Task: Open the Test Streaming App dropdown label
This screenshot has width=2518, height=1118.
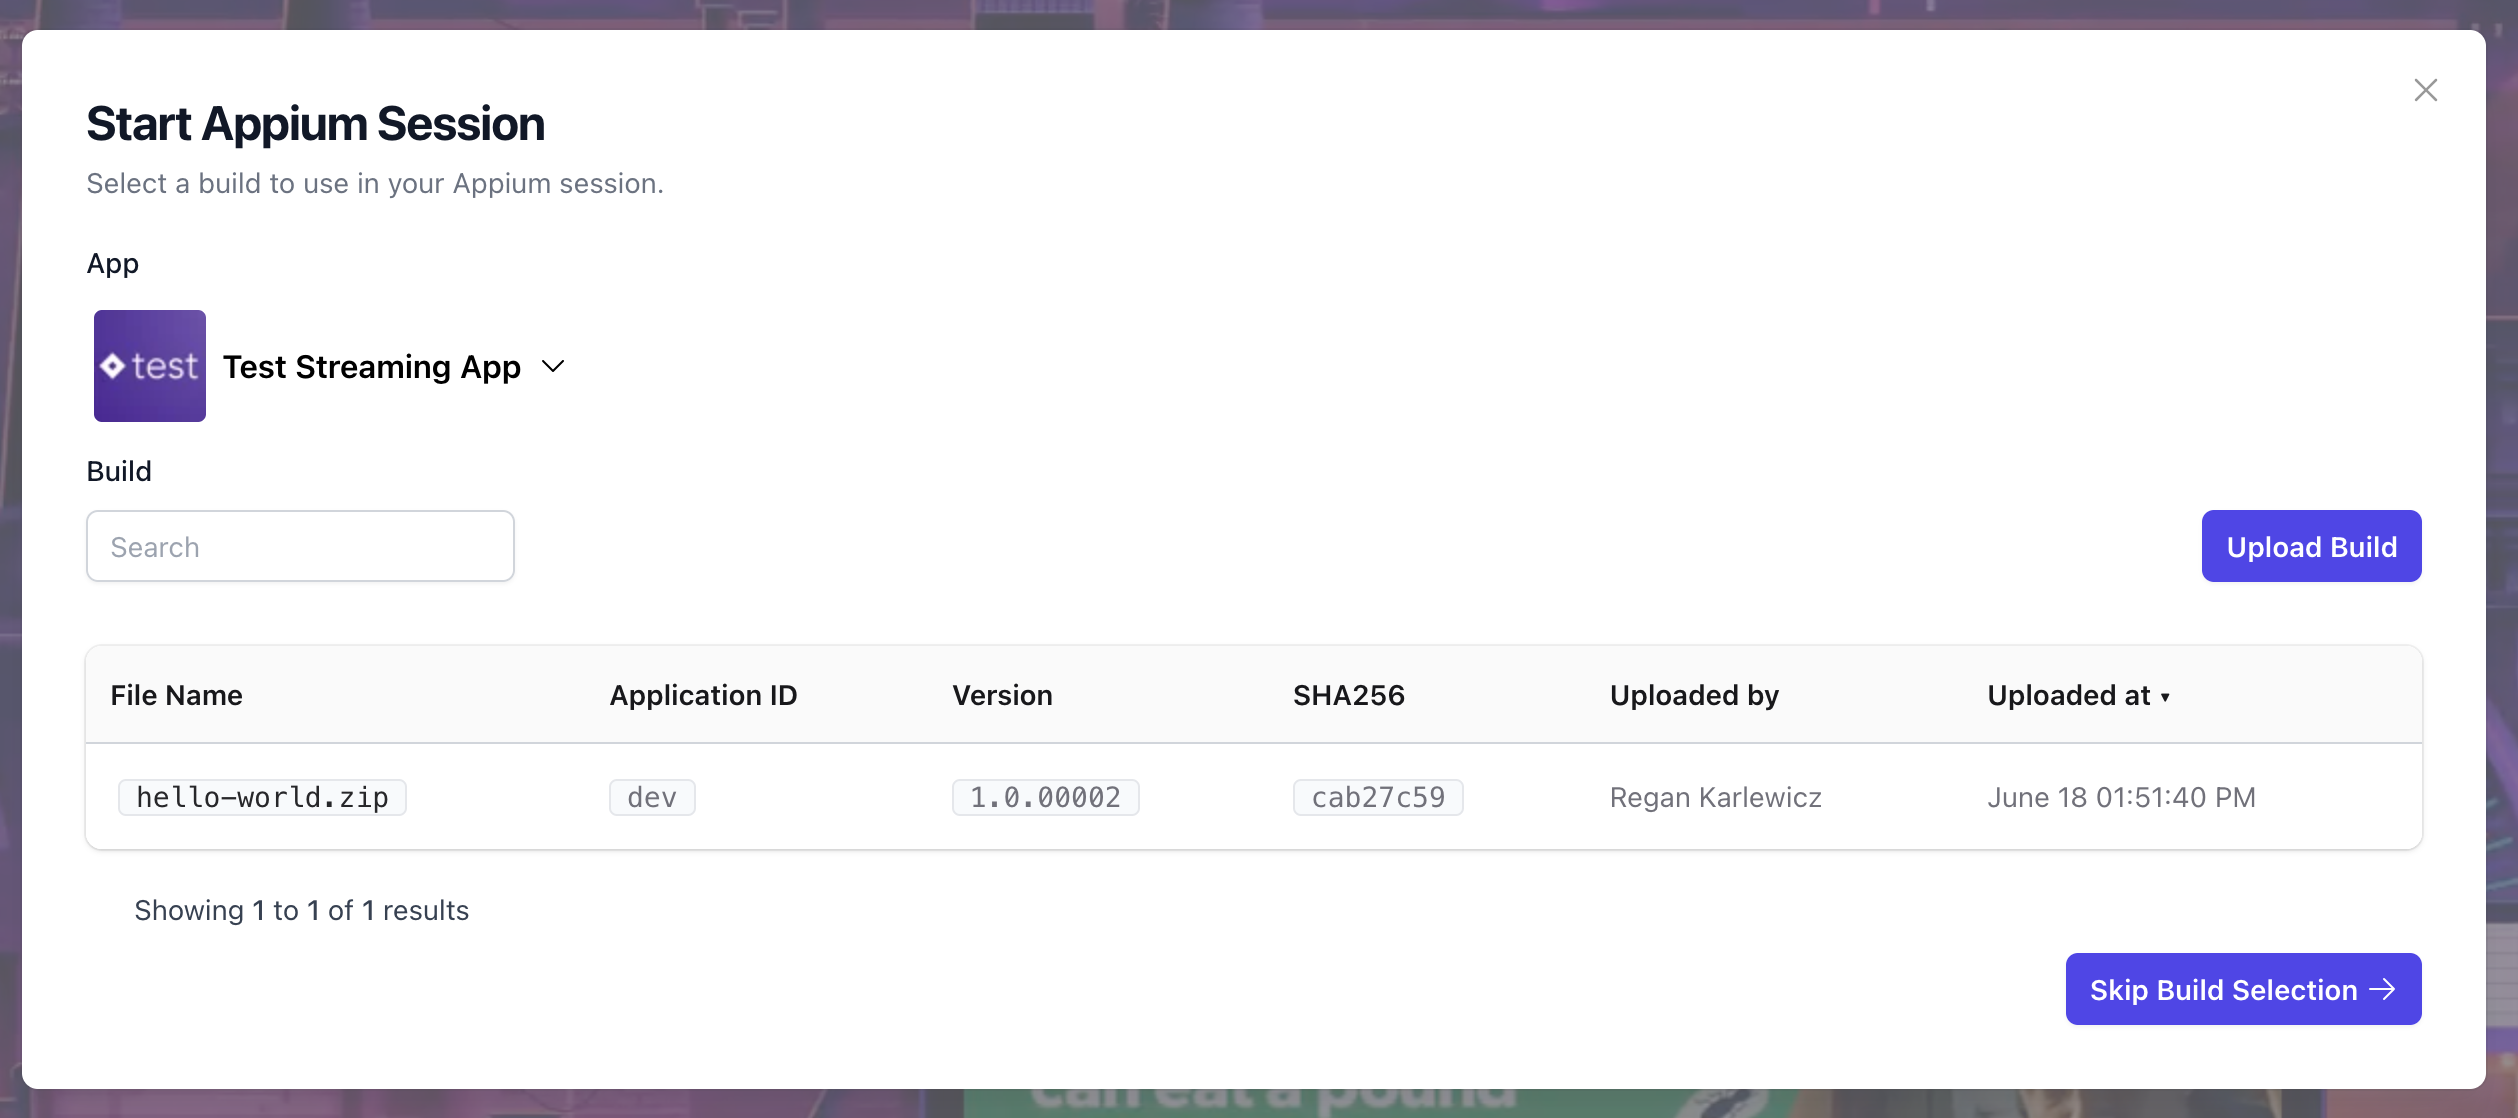Action: coord(371,367)
